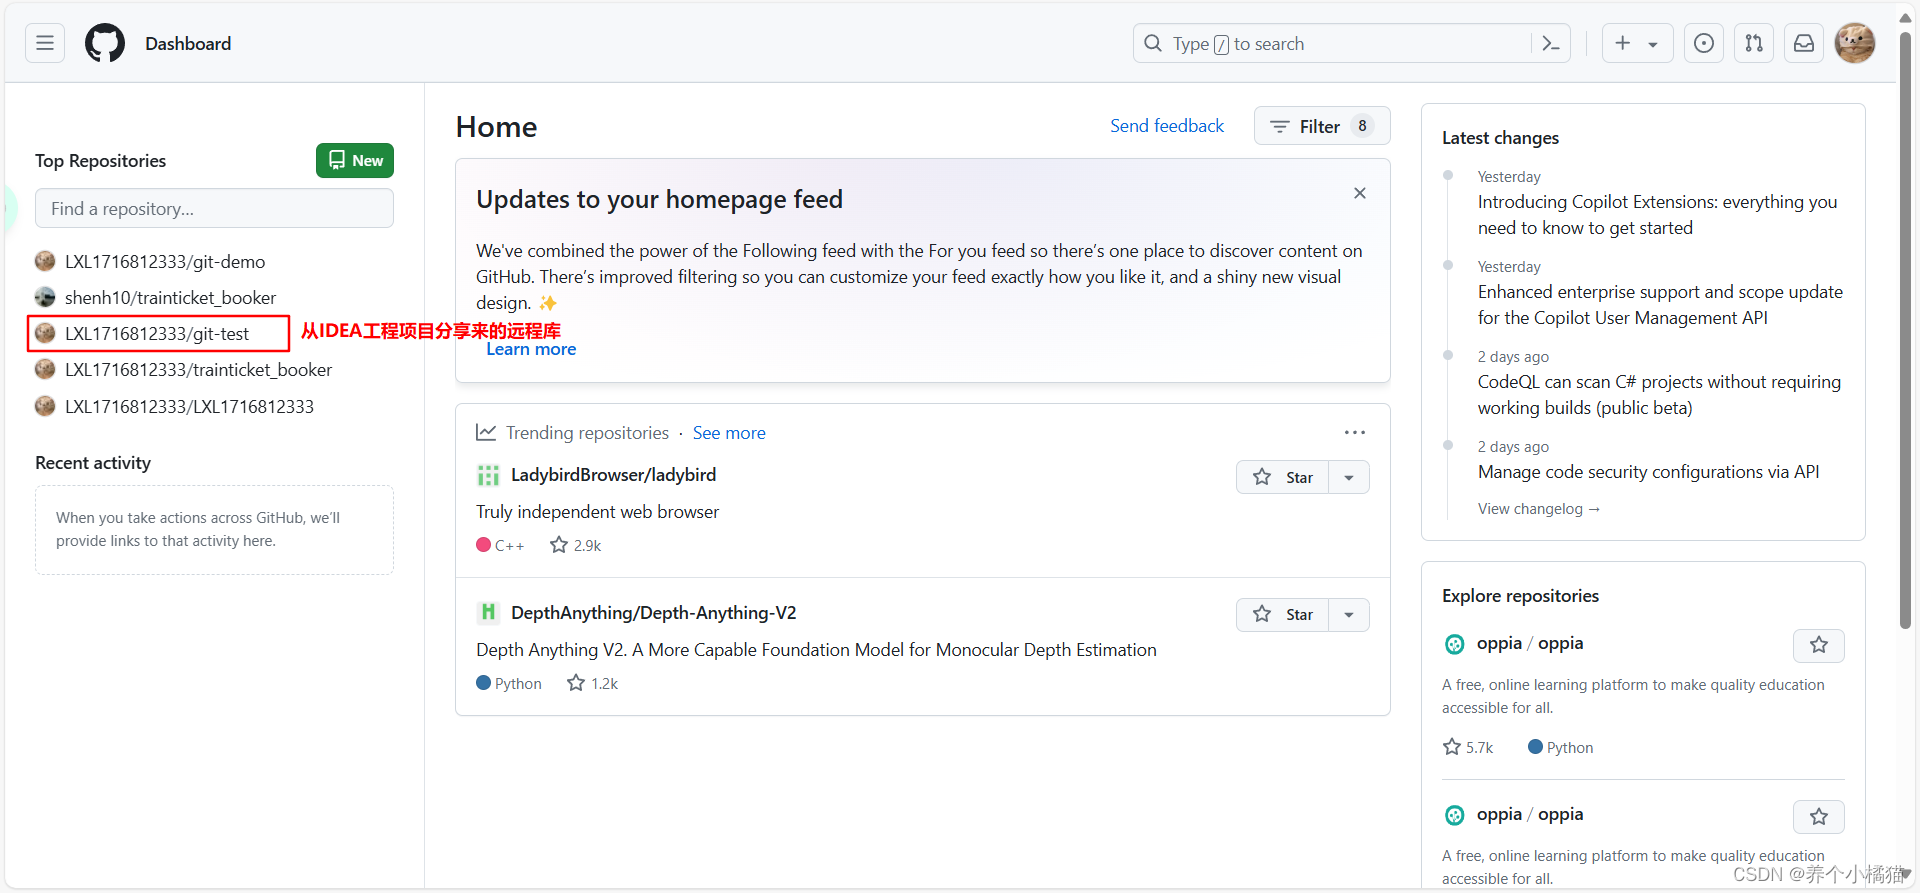Star the second oppia explore repository

tap(1819, 816)
